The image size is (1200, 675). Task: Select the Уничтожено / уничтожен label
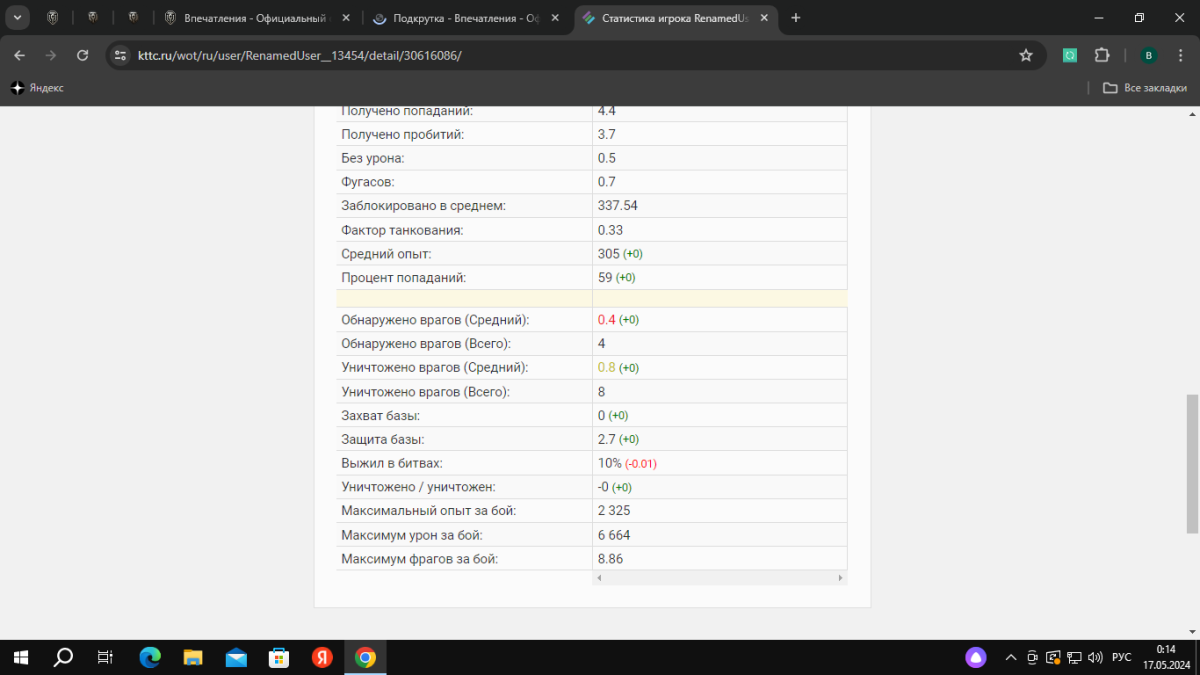(x=418, y=488)
